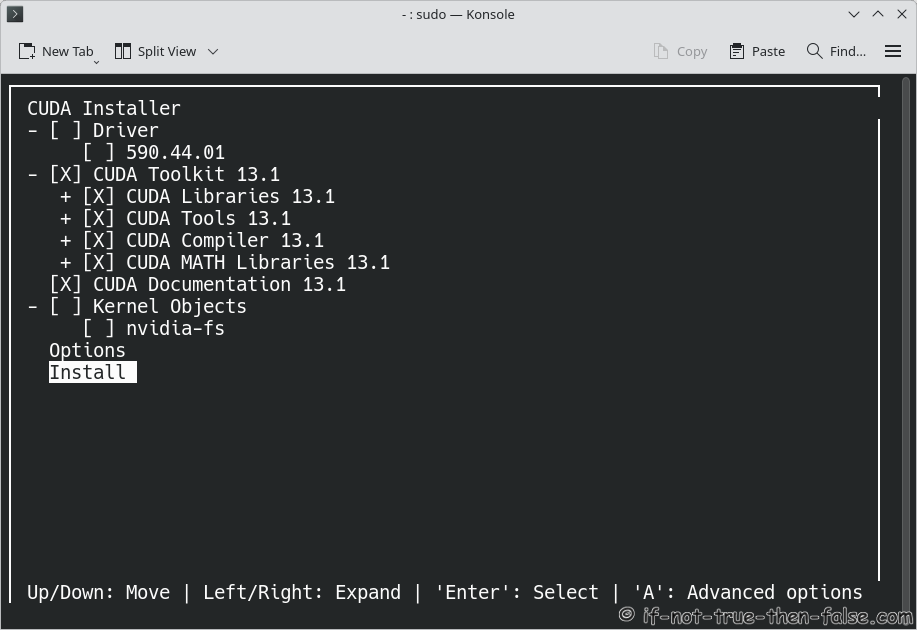The width and height of the screenshot is (917, 630).
Task: Open the hamburger menu
Action: [892, 51]
